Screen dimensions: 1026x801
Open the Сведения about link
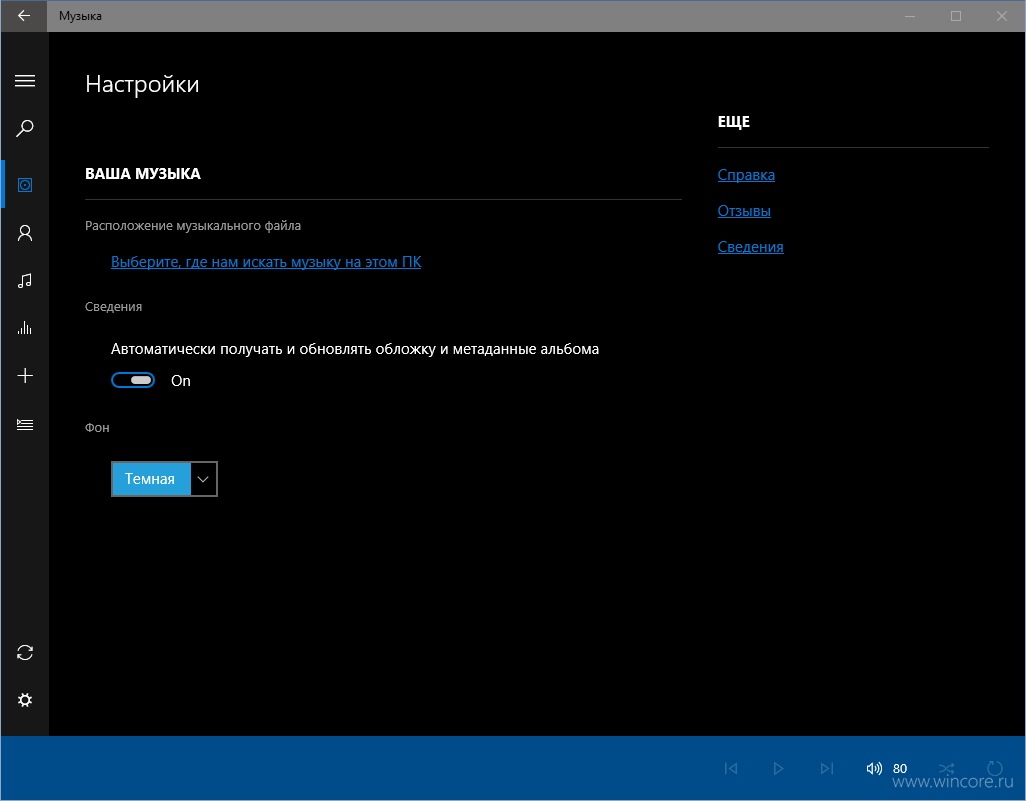tap(751, 247)
